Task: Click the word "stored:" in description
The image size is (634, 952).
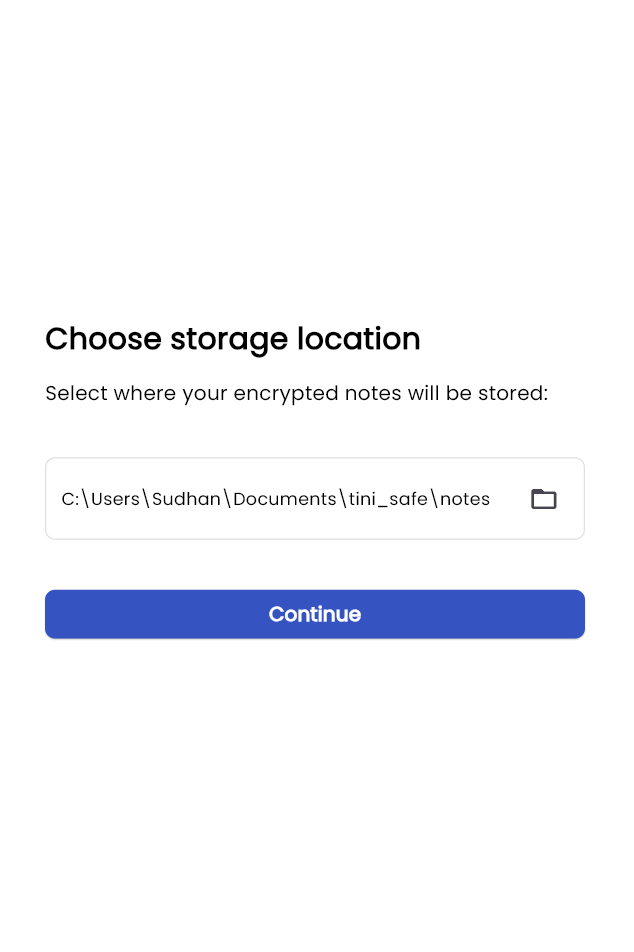Action: click(513, 393)
